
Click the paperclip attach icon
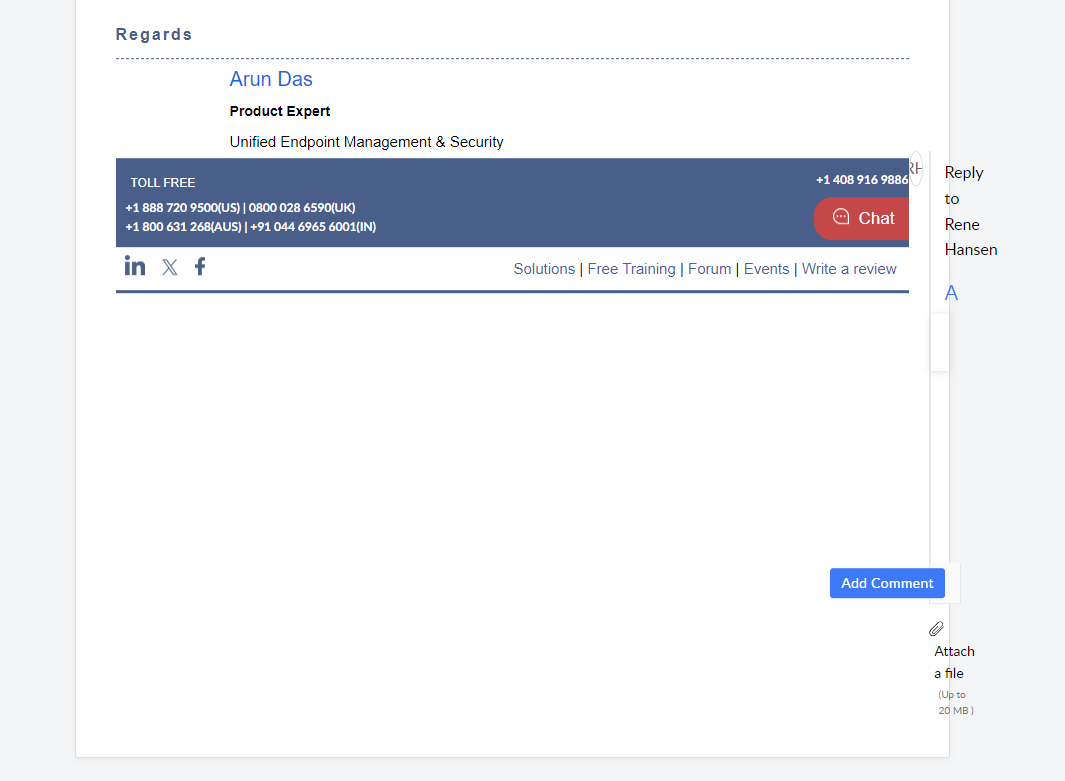(936, 629)
